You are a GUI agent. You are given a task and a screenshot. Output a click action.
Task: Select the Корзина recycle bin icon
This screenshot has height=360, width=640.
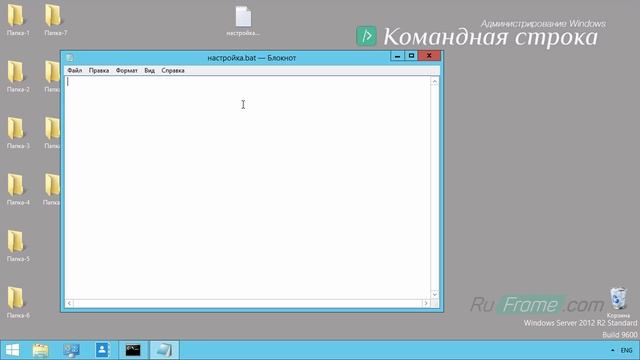pos(618,302)
